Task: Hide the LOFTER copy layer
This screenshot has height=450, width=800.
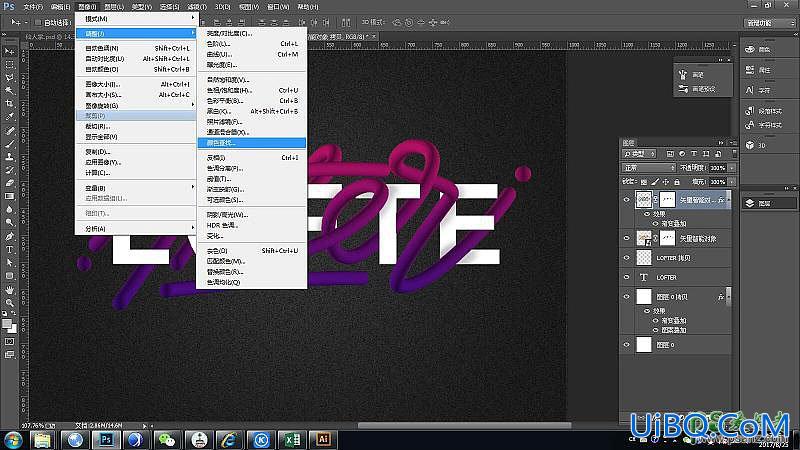Action: (x=627, y=258)
